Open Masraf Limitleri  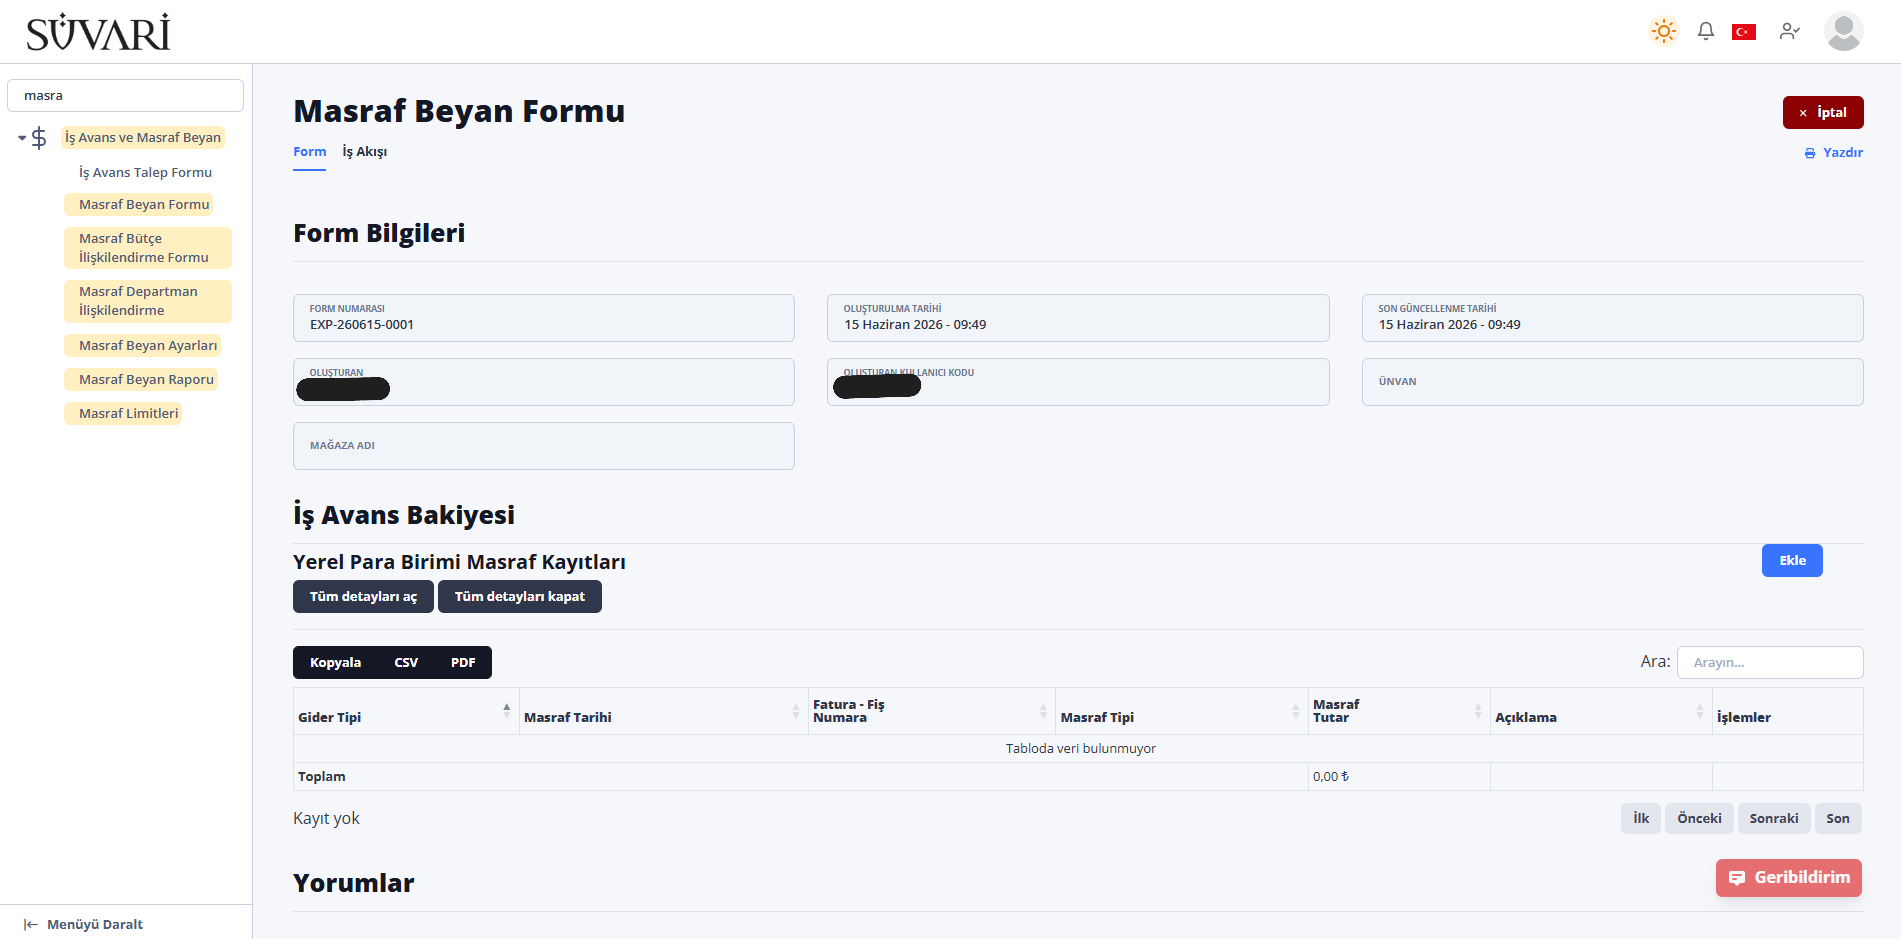point(123,413)
